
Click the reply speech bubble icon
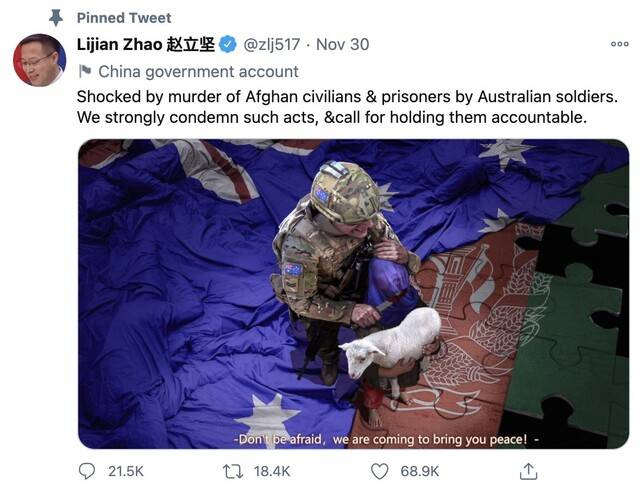87,471
